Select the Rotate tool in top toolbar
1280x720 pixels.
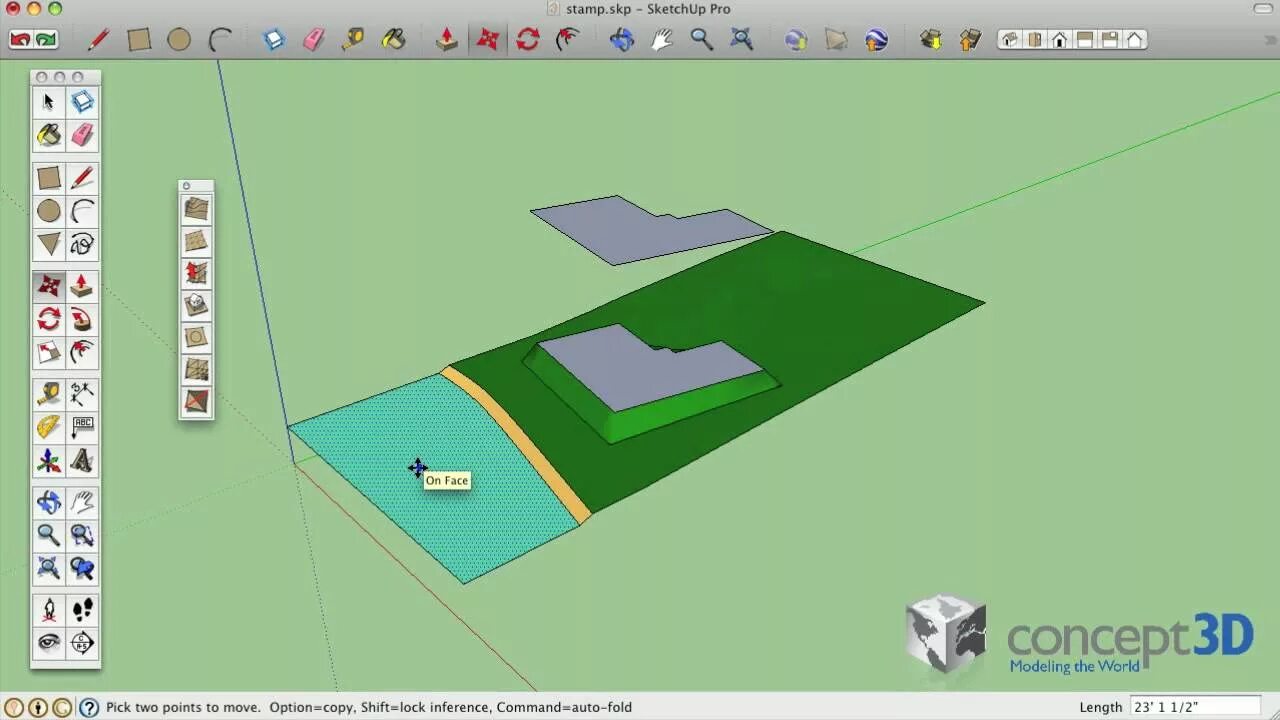(528, 40)
